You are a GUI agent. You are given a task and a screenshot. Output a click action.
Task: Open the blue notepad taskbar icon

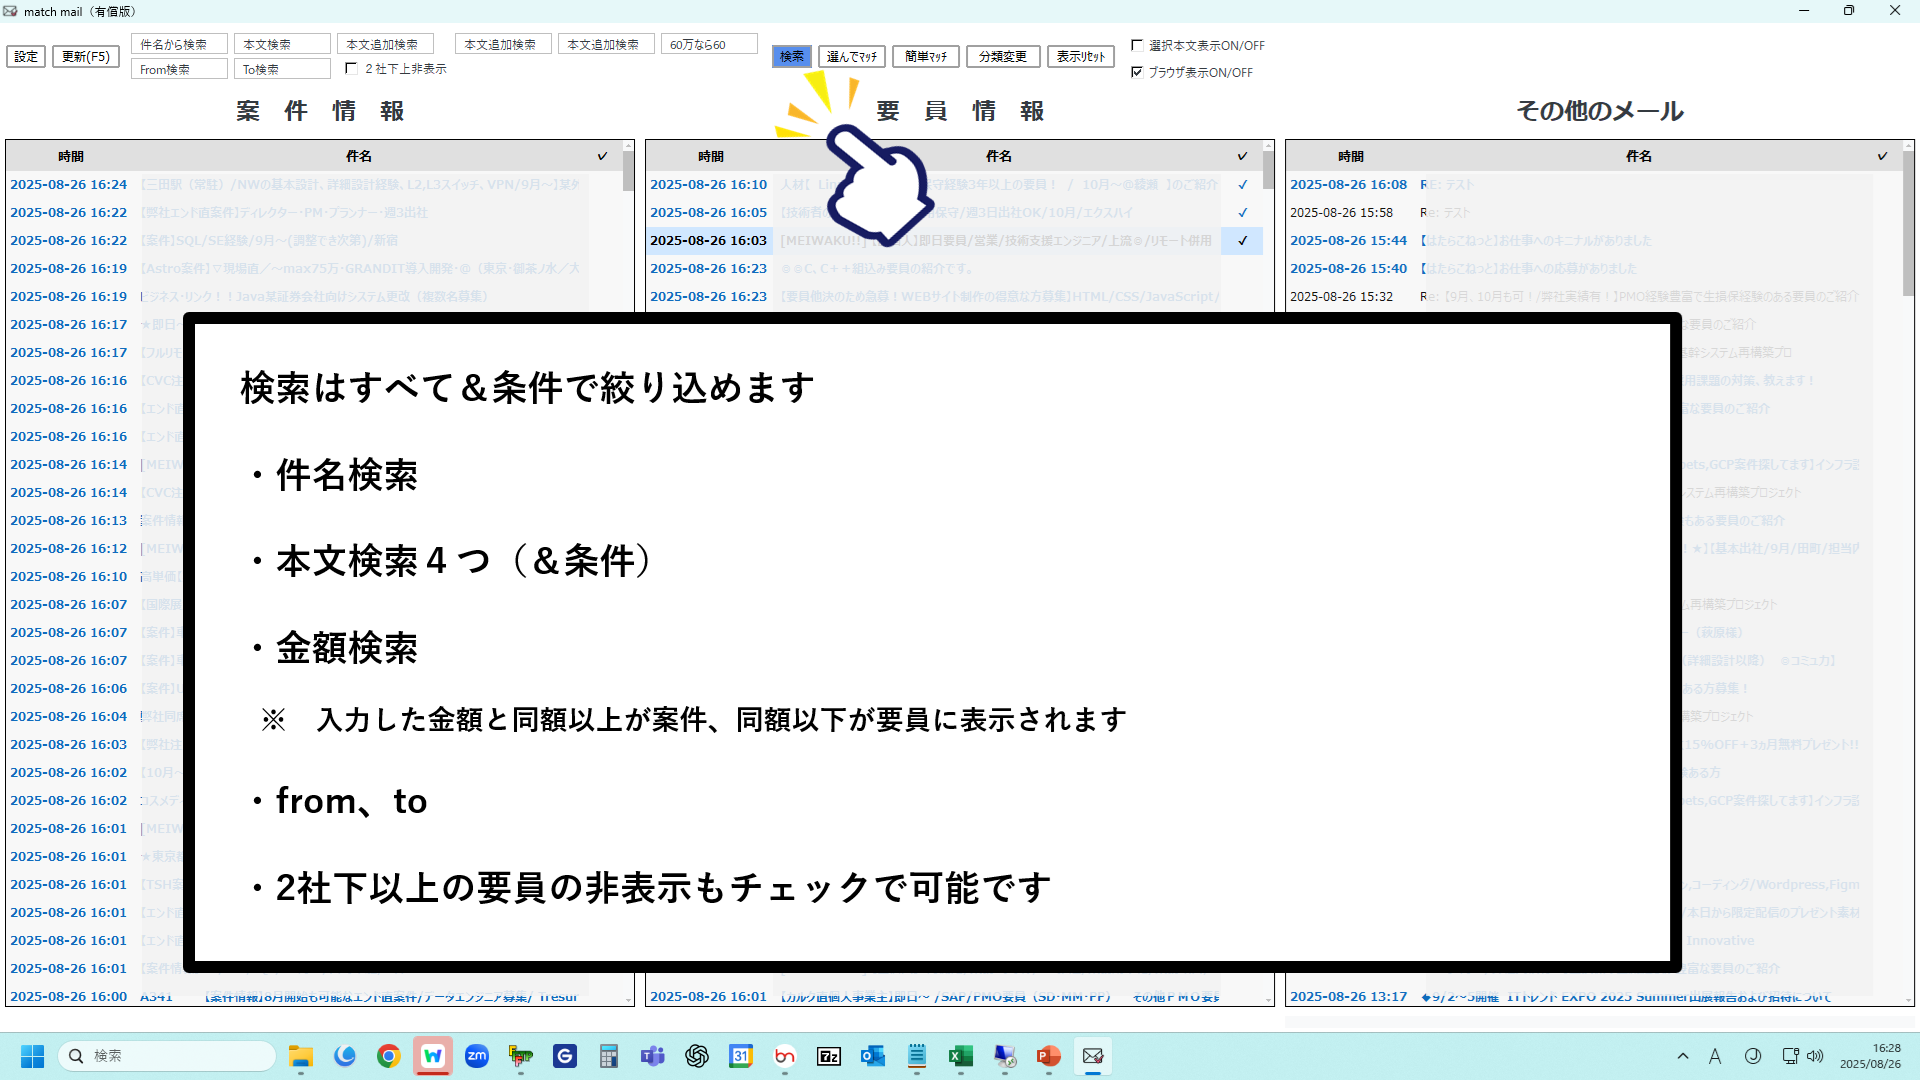(x=917, y=1056)
